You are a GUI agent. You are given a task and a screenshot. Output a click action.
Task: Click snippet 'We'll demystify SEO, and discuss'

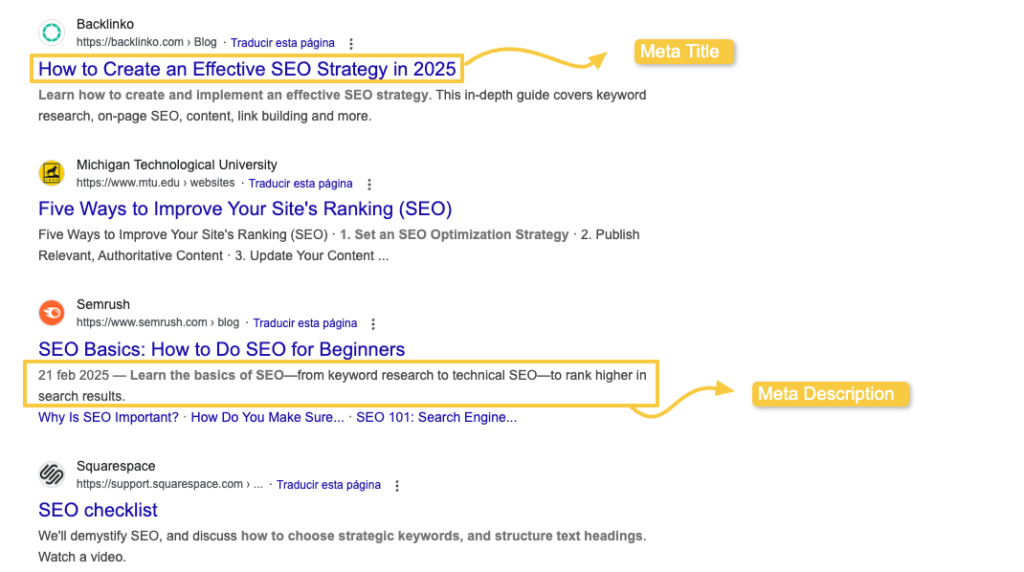(x=138, y=536)
